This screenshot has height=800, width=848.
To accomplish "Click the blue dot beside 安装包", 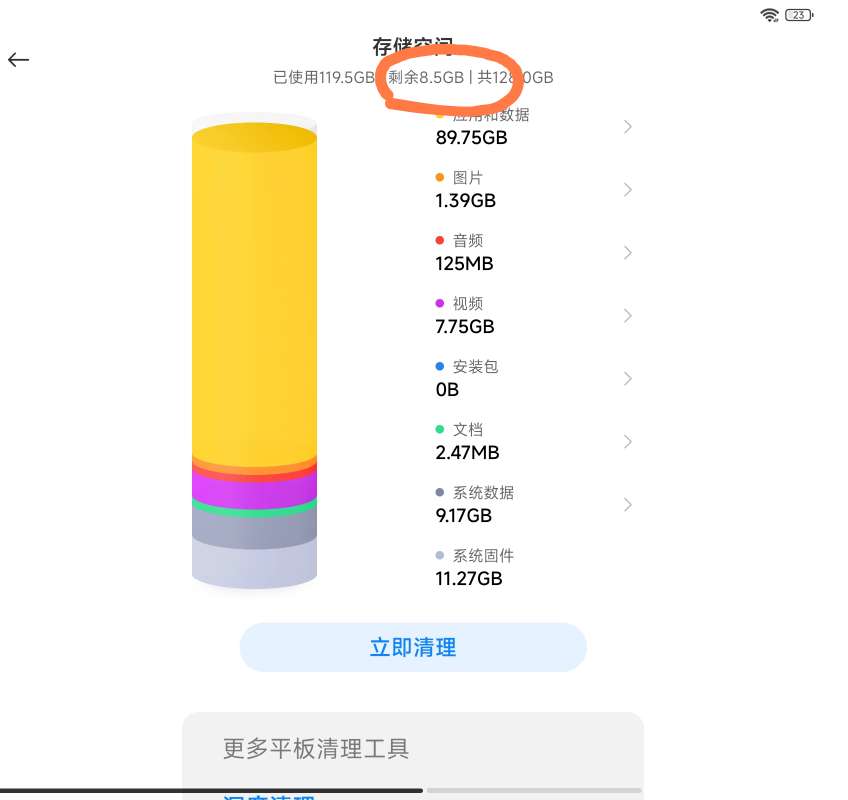I will click(440, 367).
